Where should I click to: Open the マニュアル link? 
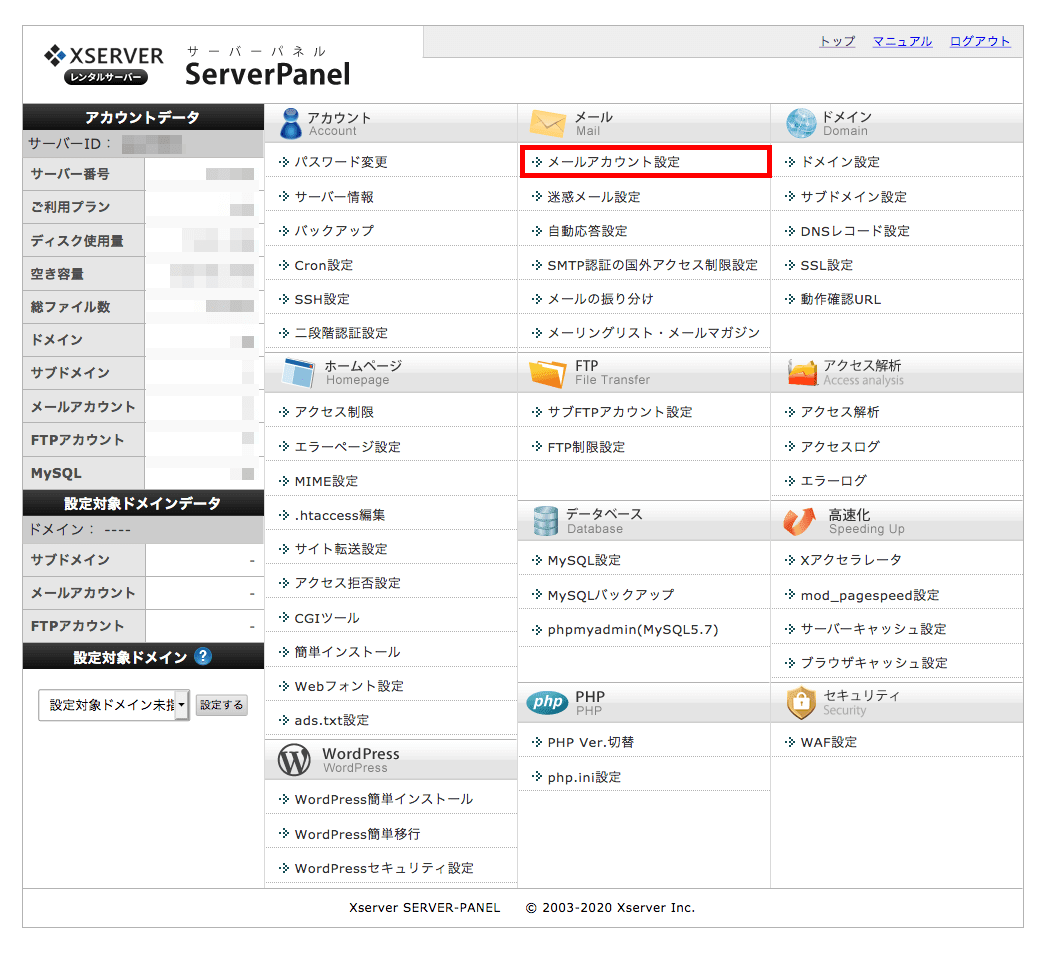point(902,41)
